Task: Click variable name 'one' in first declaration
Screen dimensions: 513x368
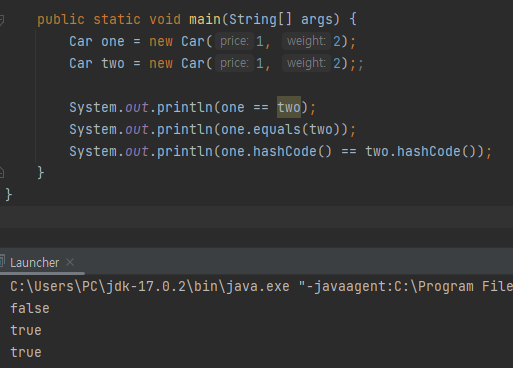Action: [x=113, y=41]
